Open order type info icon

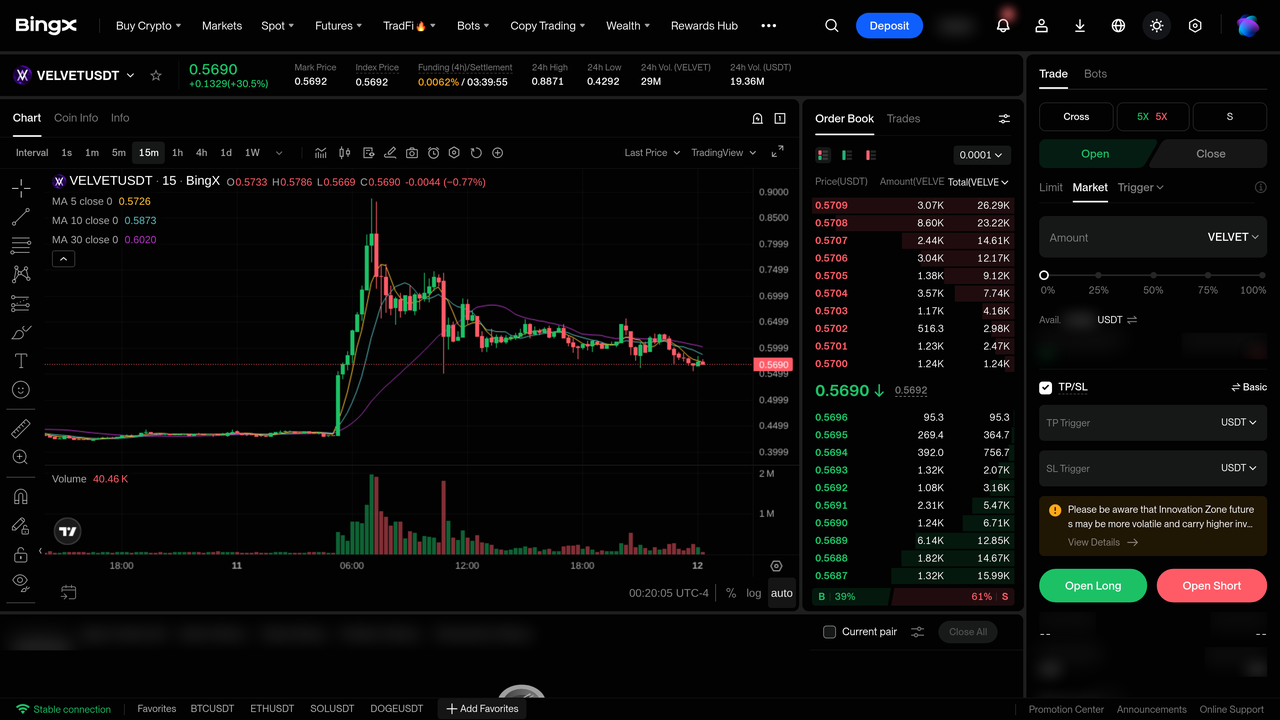coord(1260,187)
